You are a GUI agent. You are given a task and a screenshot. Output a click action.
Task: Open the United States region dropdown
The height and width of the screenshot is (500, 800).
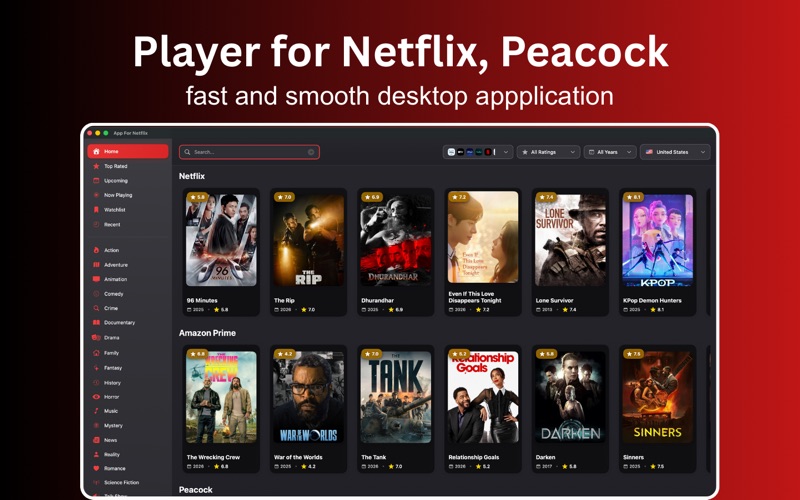point(675,152)
